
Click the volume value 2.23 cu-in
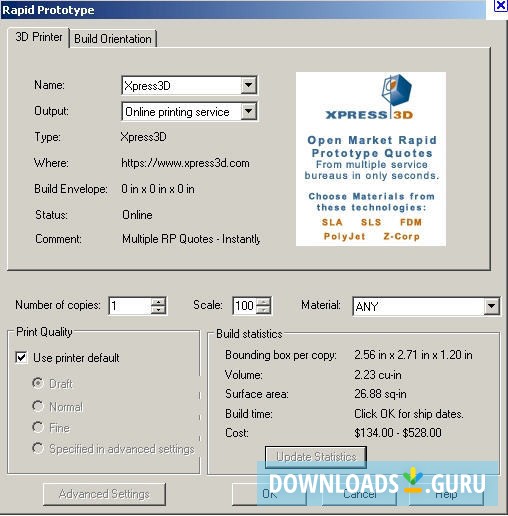click(378, 375)
